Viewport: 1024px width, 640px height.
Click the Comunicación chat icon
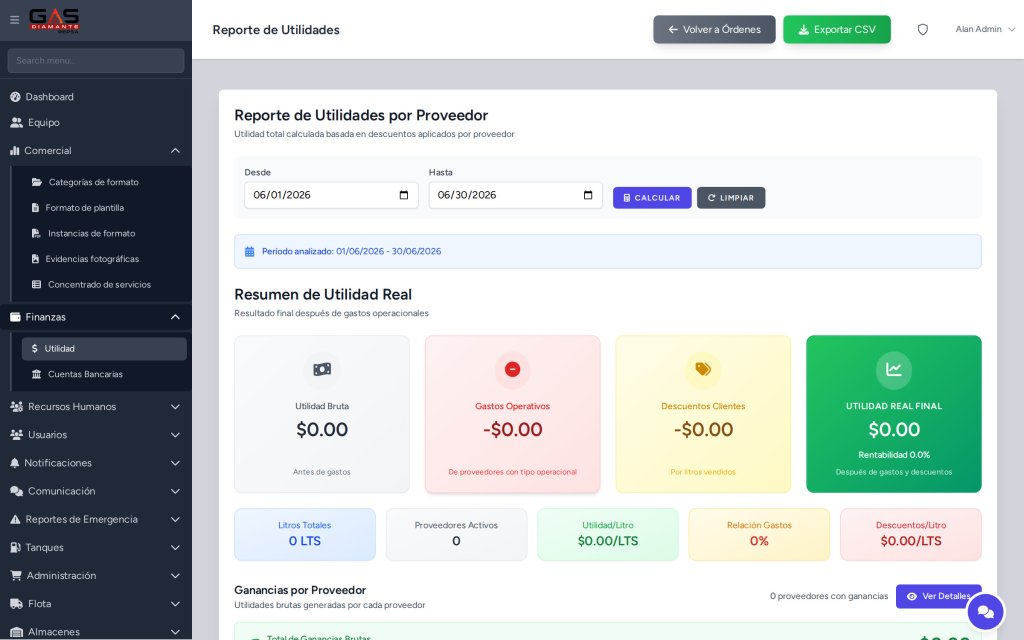[16, 491]
